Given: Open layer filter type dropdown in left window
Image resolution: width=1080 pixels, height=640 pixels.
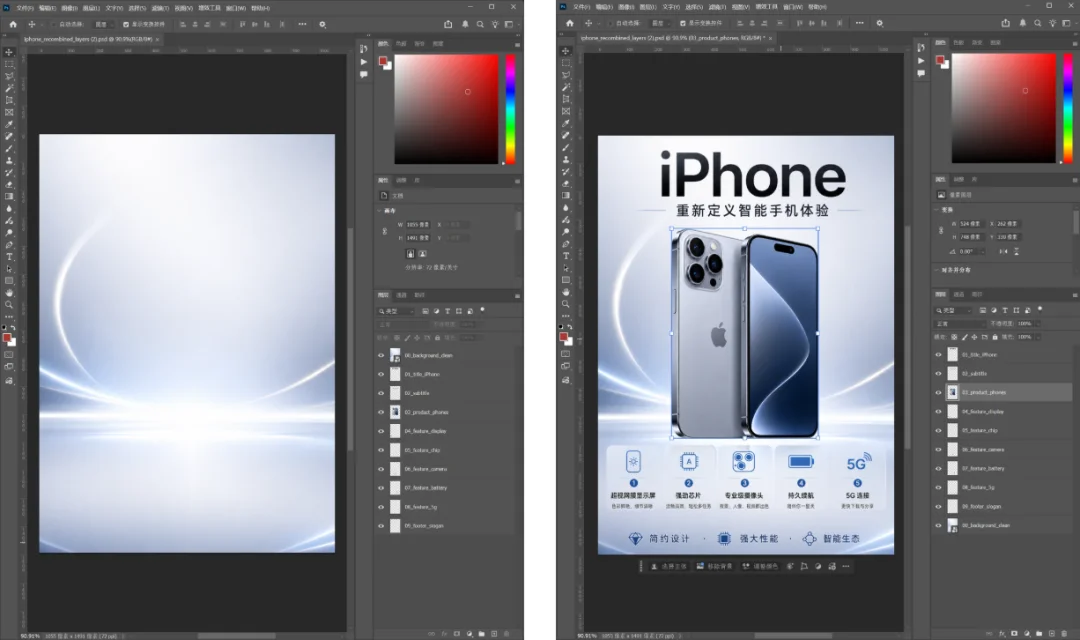Looking at the screenshot, I should click(397, 311).
